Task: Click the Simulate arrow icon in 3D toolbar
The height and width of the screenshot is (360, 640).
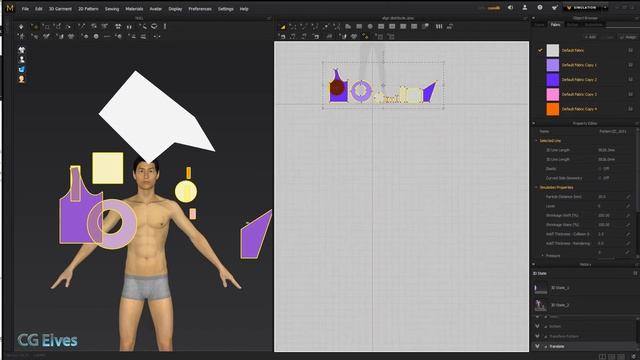Action: coord(21,27)
